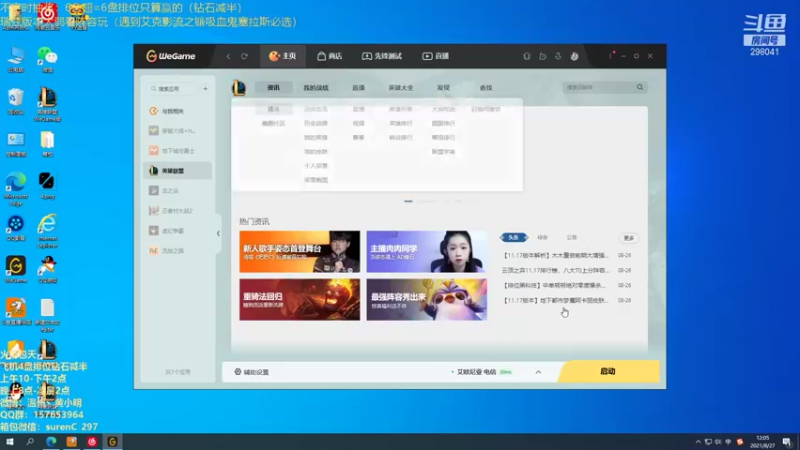Open the 新人歌手姿态首登舞台 news thumbnail

[299, 252]
